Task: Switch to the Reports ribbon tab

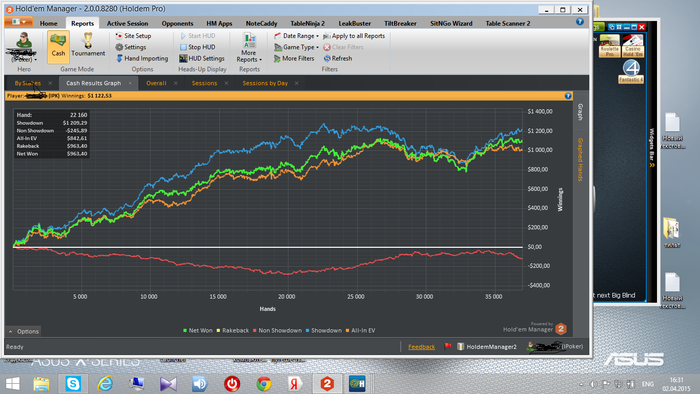Action: coord(83,23)
